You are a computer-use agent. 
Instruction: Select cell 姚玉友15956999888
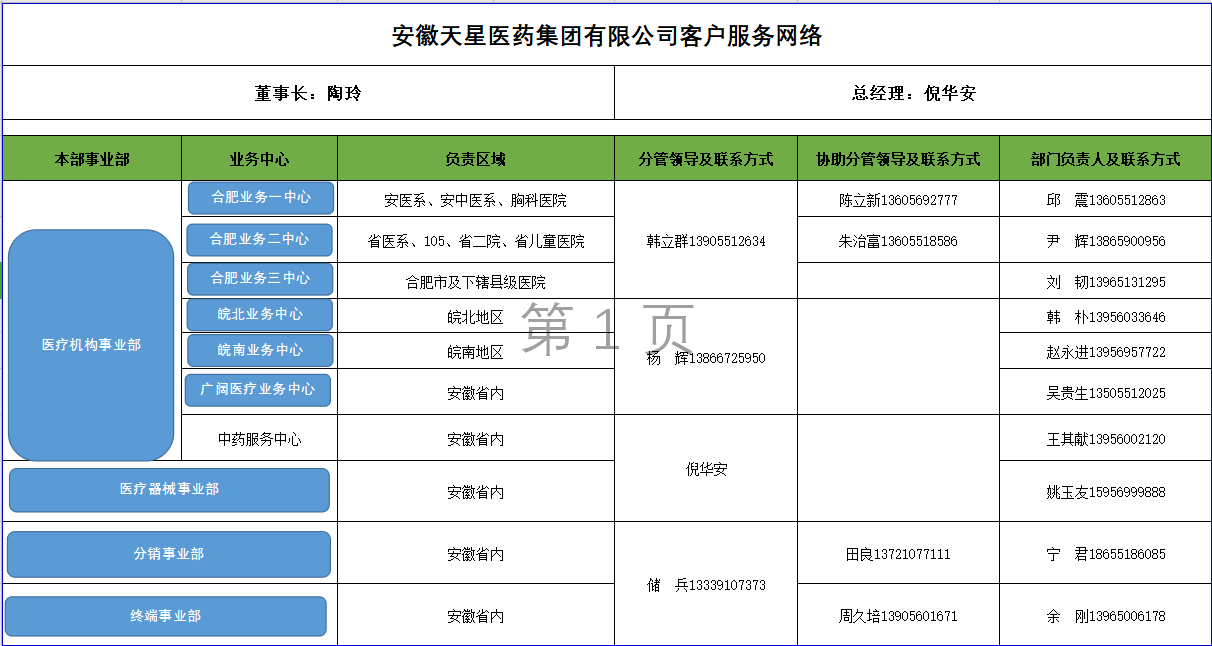tap(1105, 492)
